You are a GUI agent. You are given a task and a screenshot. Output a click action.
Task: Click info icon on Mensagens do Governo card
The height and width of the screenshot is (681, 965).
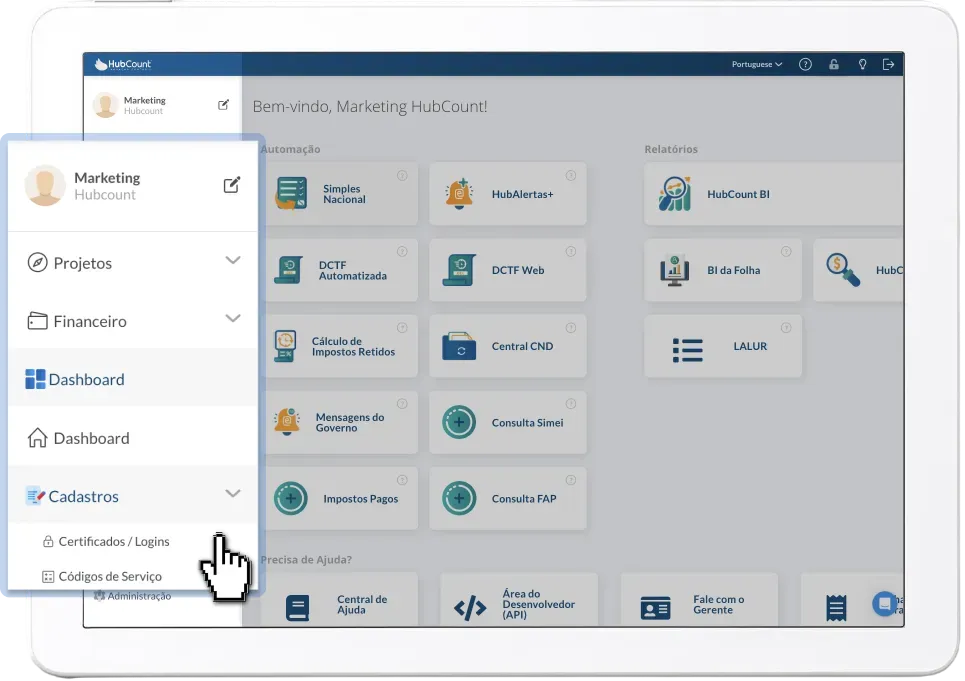tap(402, 404)
